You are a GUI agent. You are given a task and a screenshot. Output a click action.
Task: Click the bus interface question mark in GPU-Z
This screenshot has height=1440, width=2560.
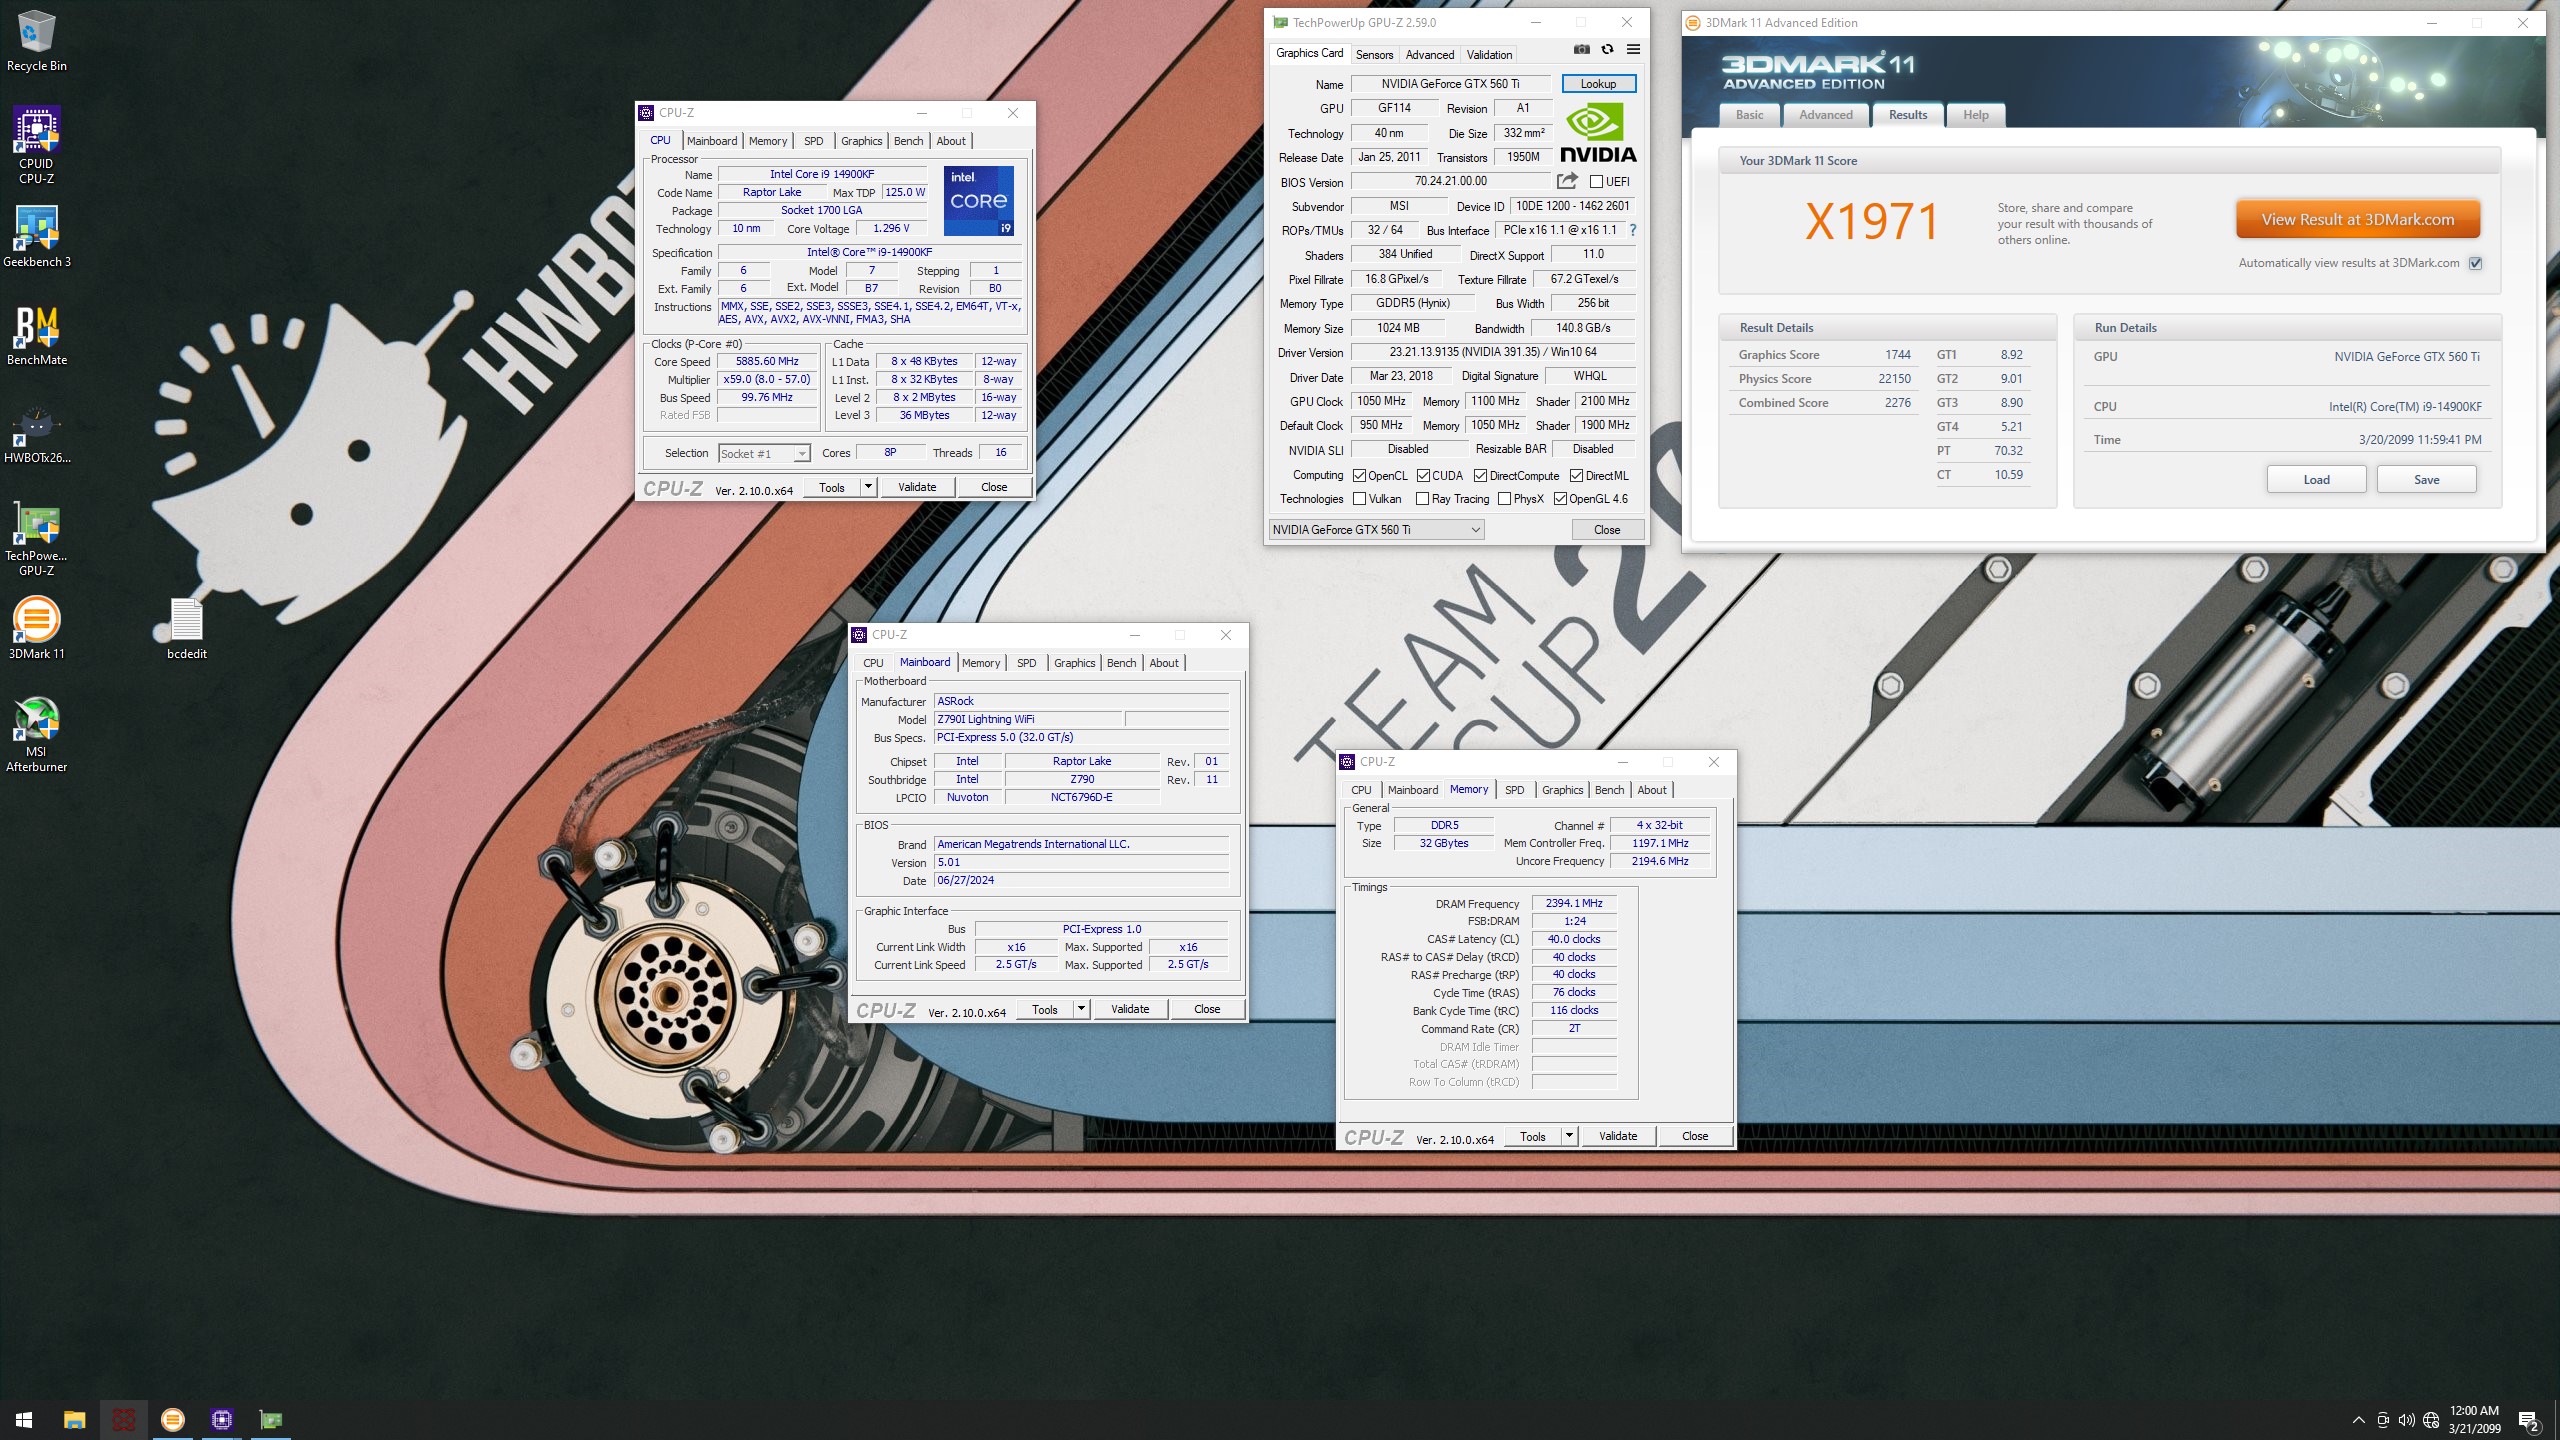click(x=1633, y=230)
